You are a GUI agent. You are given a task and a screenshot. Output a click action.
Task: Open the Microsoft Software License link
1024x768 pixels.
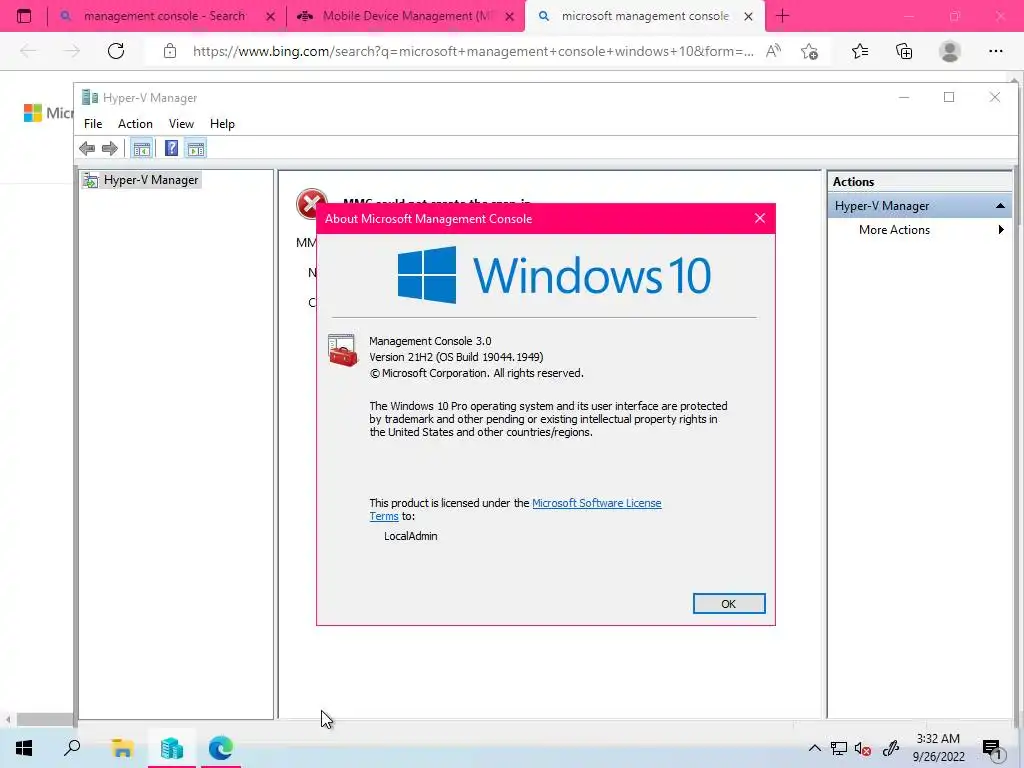coord(596,504)
